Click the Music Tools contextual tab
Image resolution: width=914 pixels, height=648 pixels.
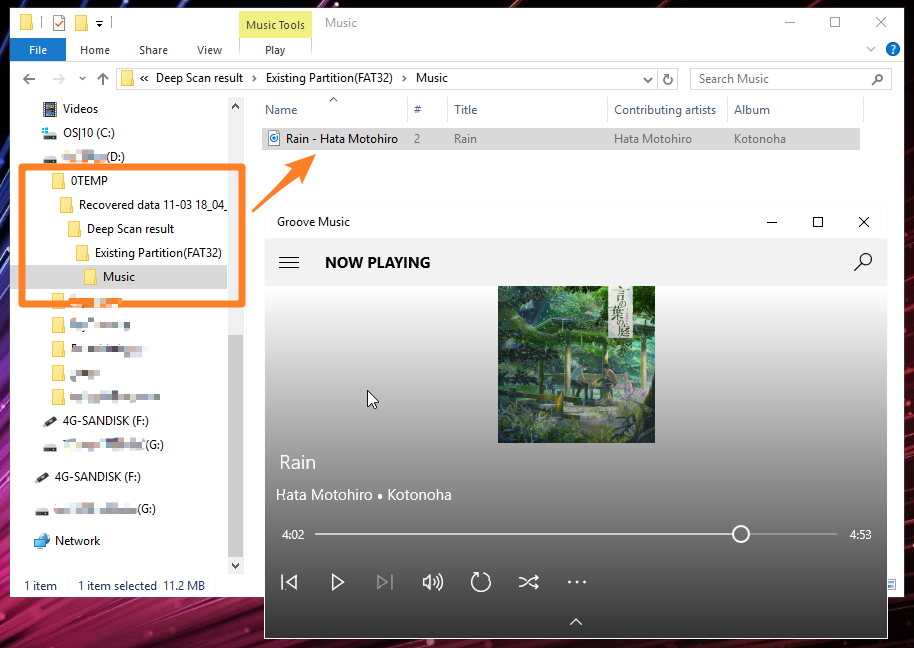[275, 25]
